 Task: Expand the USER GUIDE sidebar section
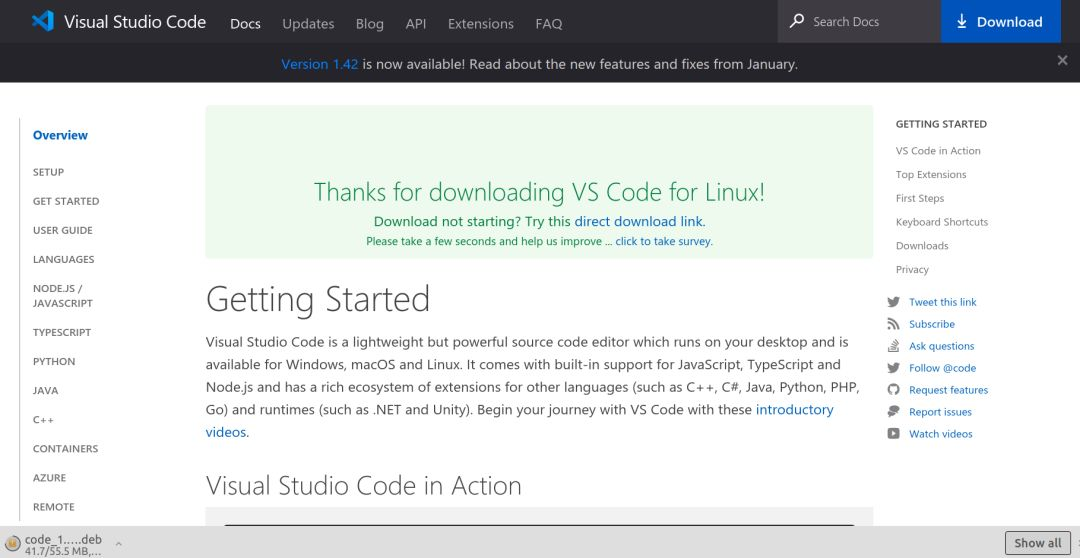pyautogui.click(x=63, y=230)
